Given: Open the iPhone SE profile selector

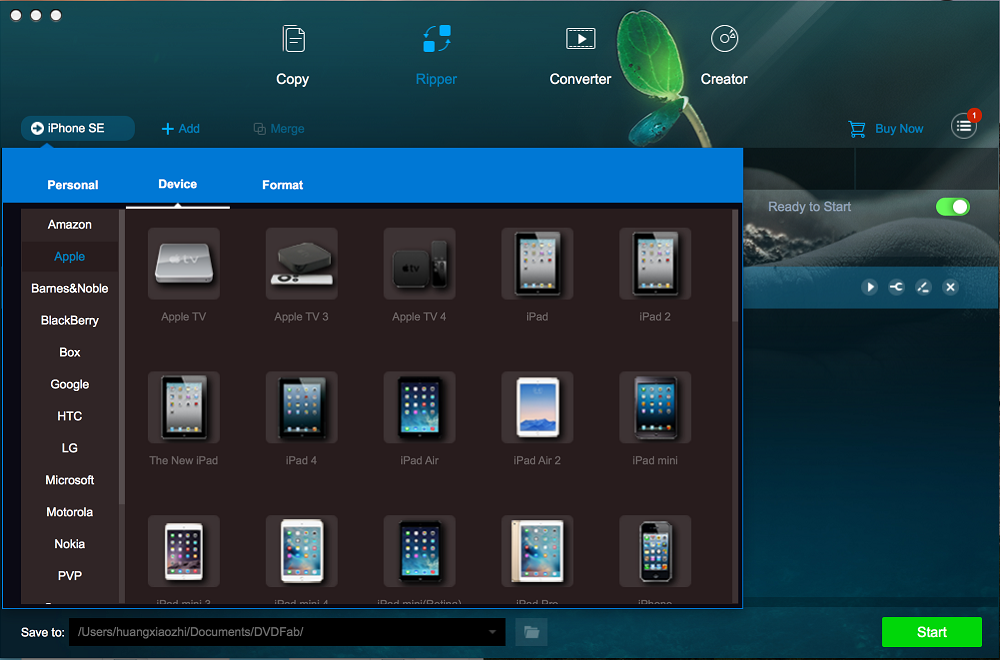Looking at the screenshot, I should [x=77, y=128].
